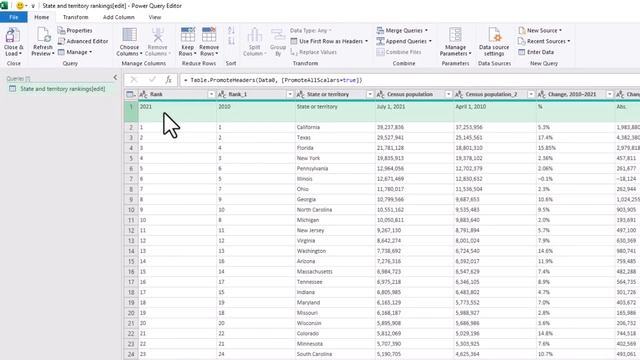
Task: Switch to the Transform tab
Action: coord(76,17)
